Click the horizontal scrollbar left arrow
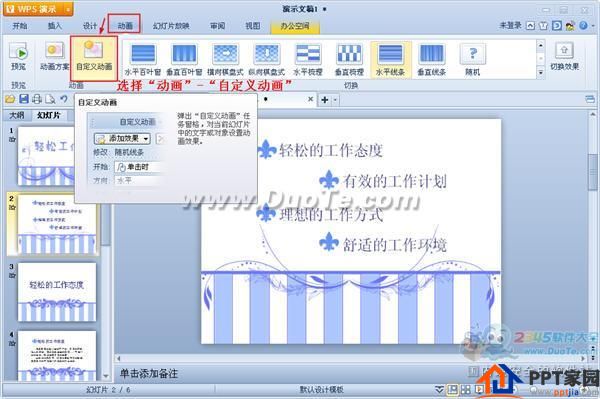This screenshot has height=399, width=600. 119,359
